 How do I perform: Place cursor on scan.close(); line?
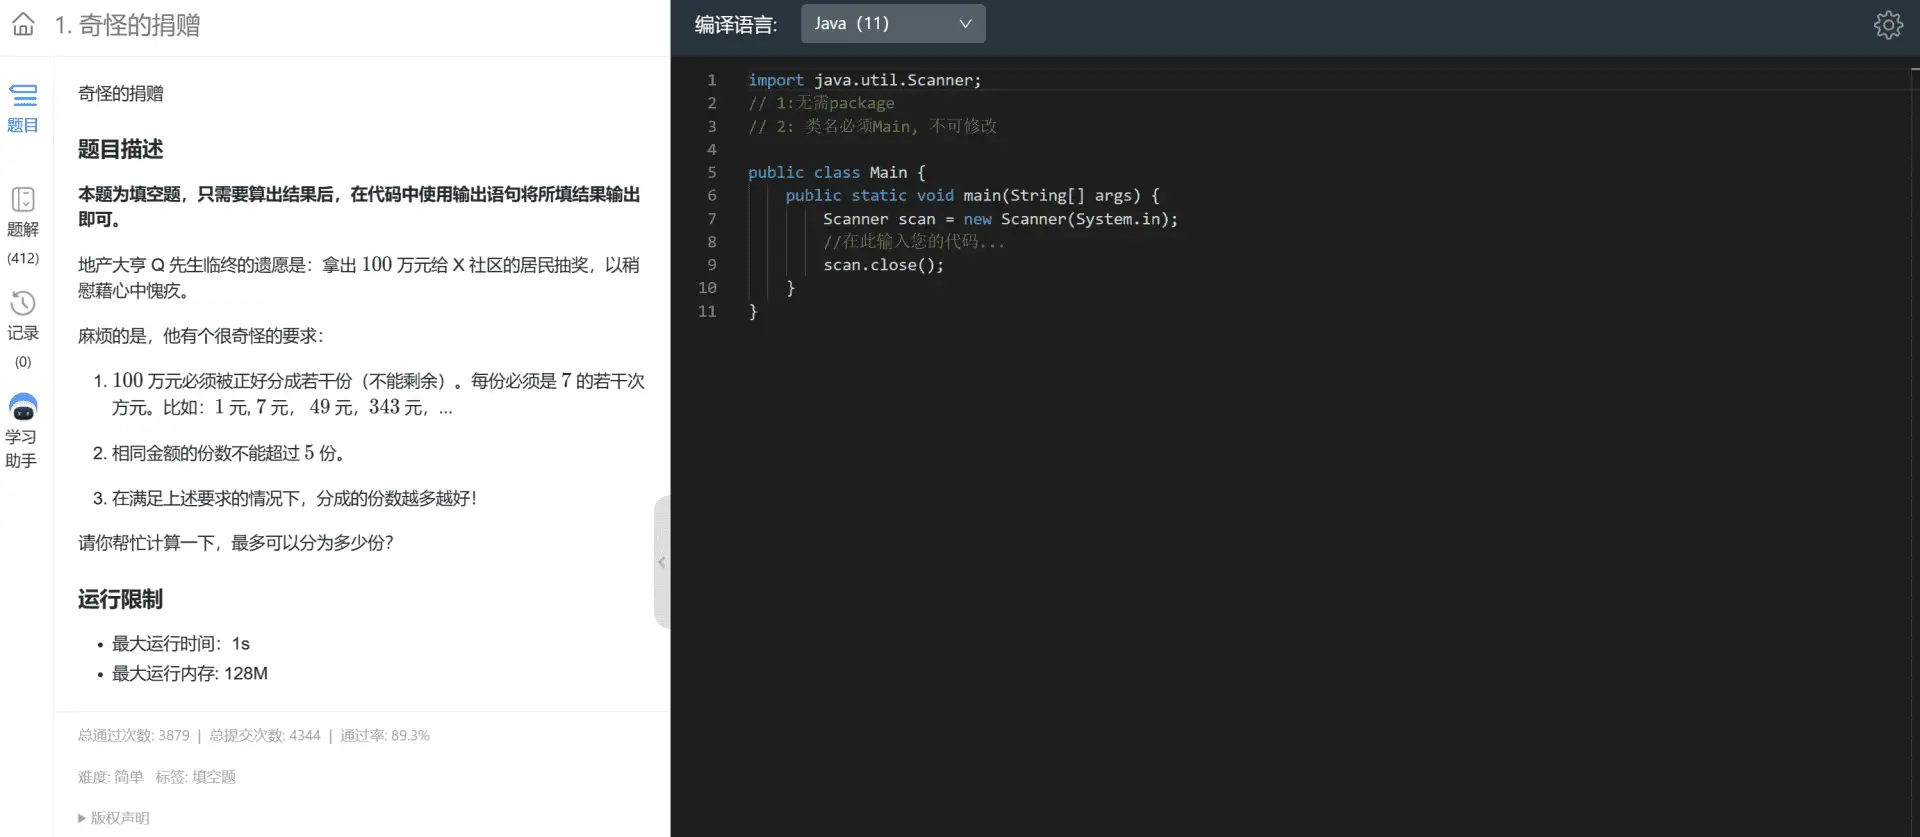coord(883,265)
